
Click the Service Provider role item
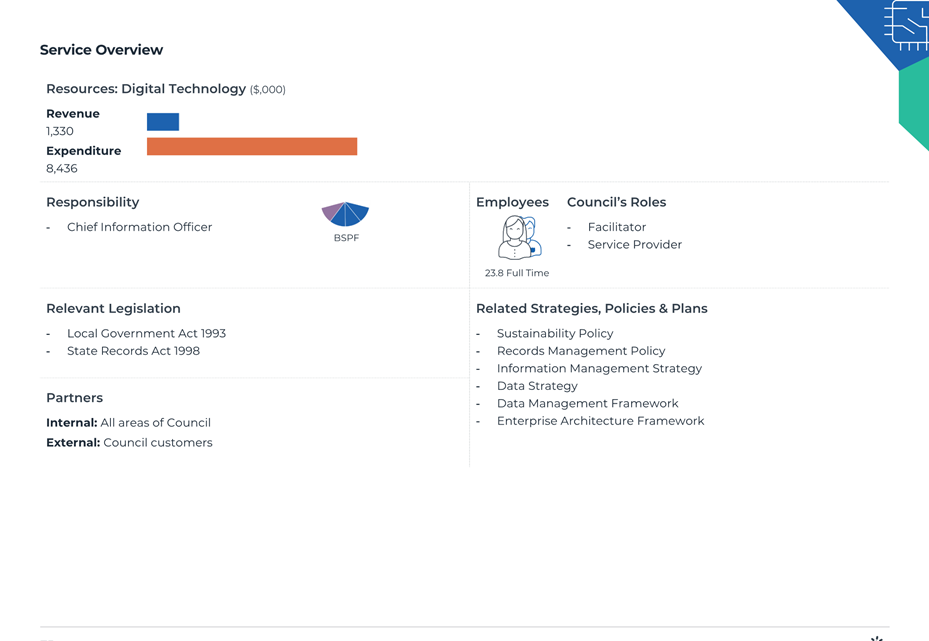[x=635, y=245]
